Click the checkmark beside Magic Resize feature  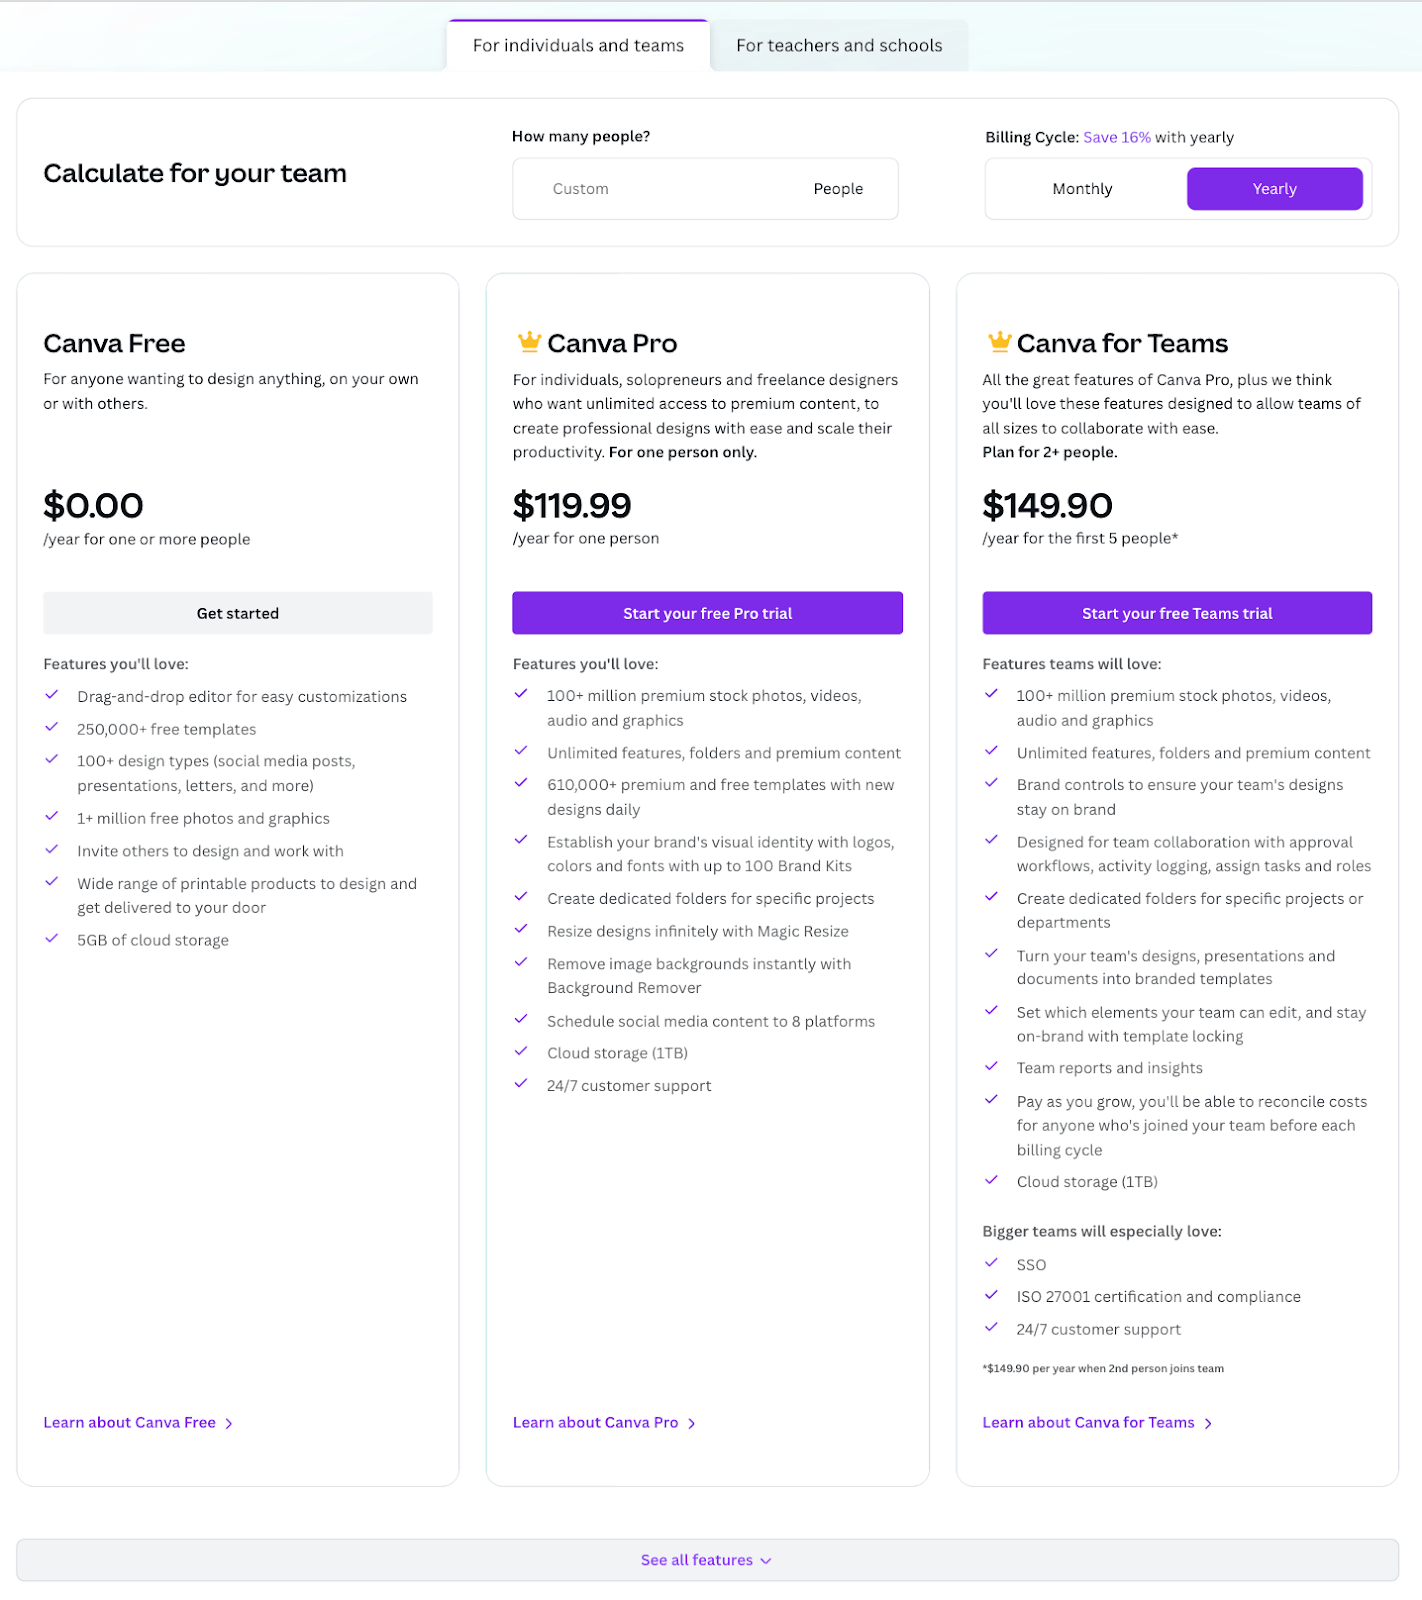pyautogui.click(x=522, y=929)
